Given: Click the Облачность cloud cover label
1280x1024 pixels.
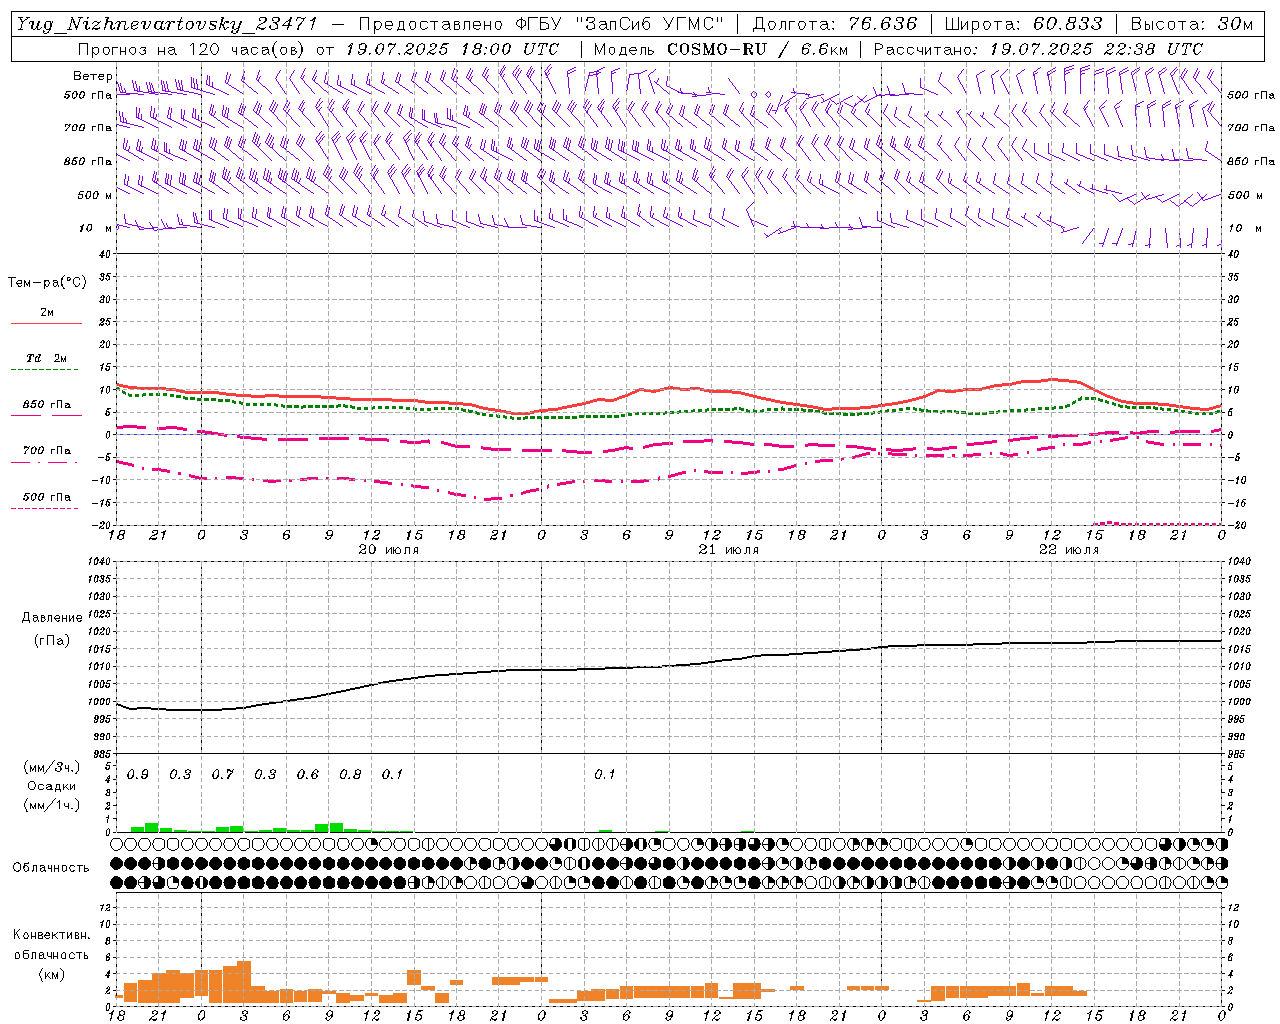Looking at the screenshot, I should point(51,867).
